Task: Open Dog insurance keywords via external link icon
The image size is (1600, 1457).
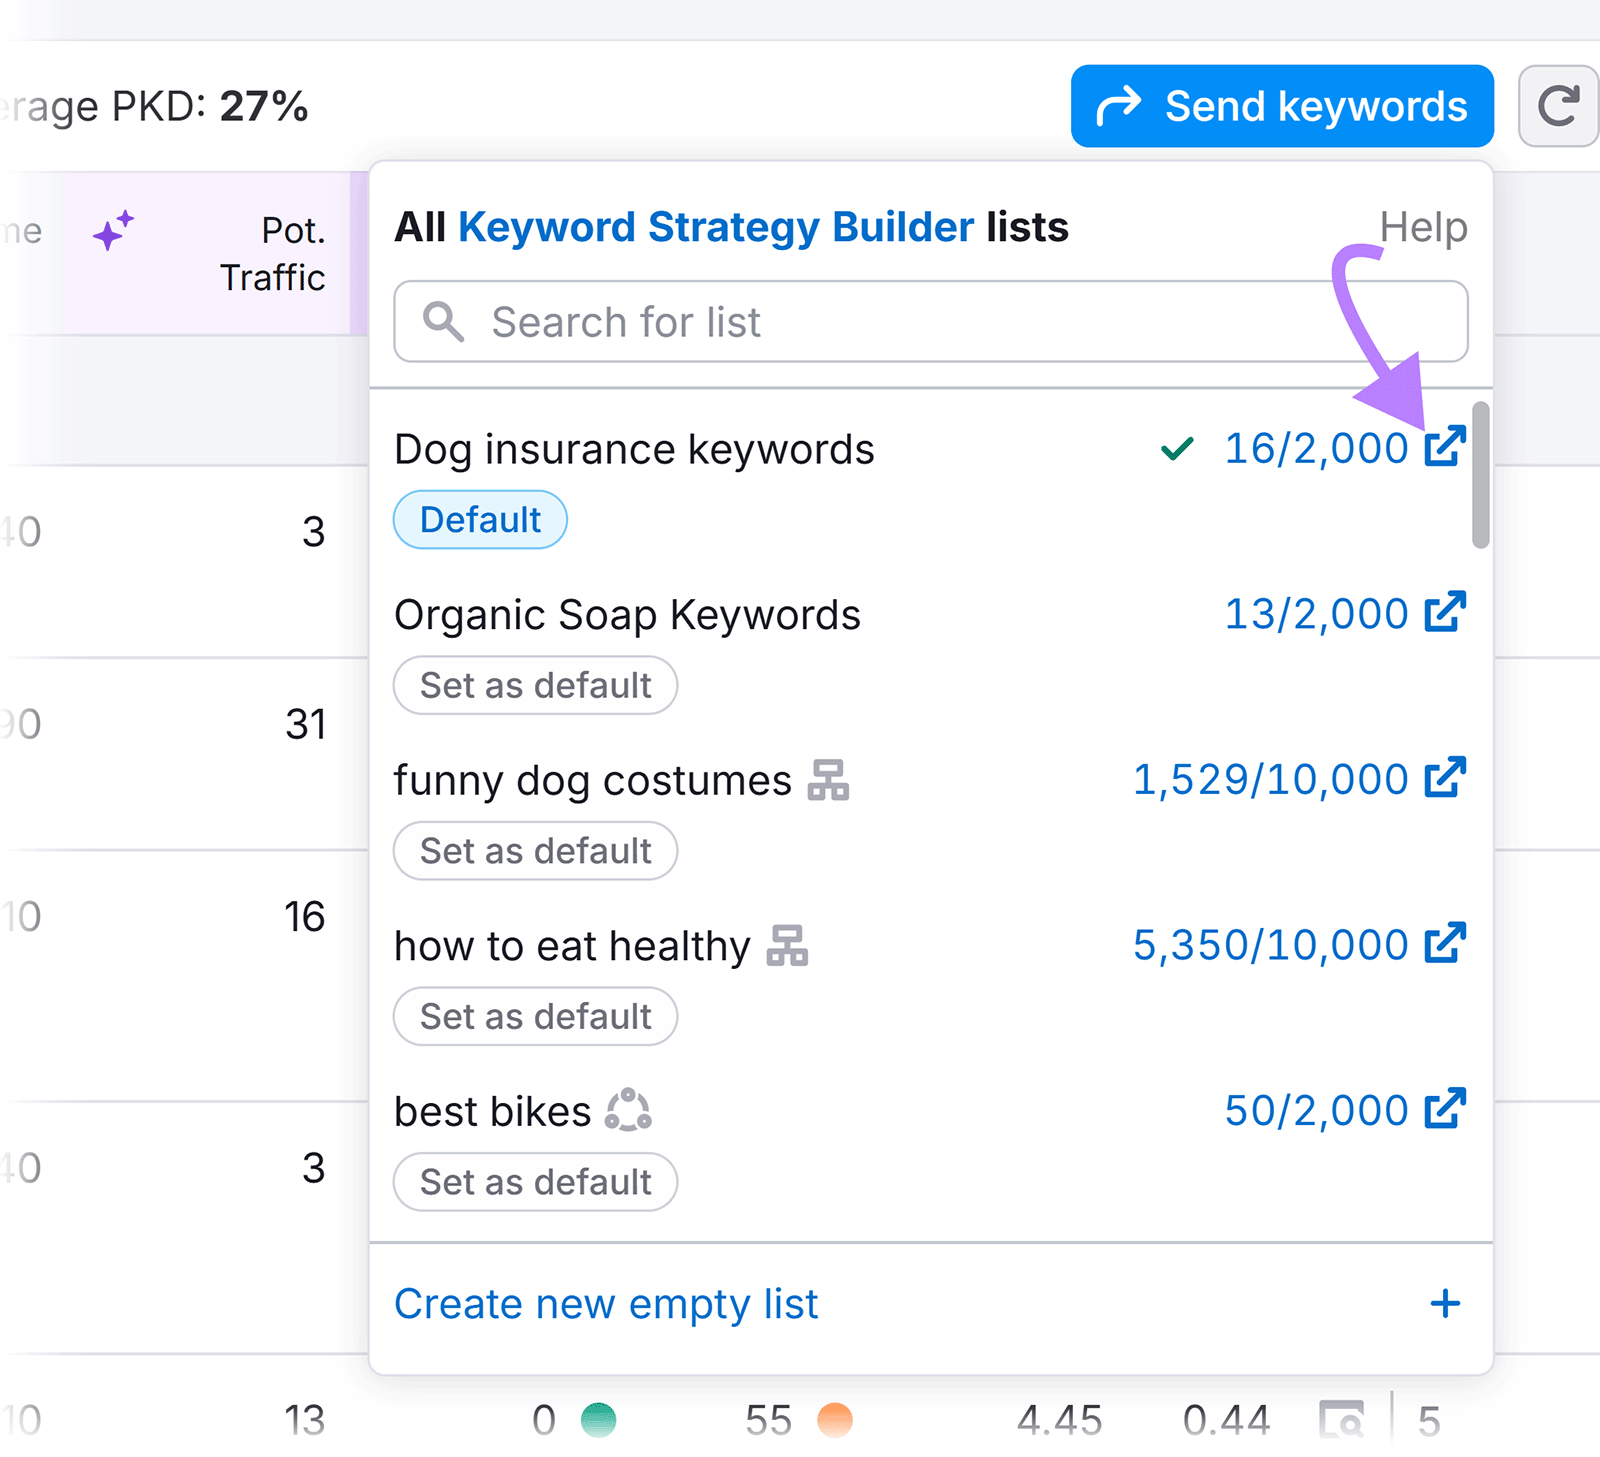Action: pos(1447,447)
